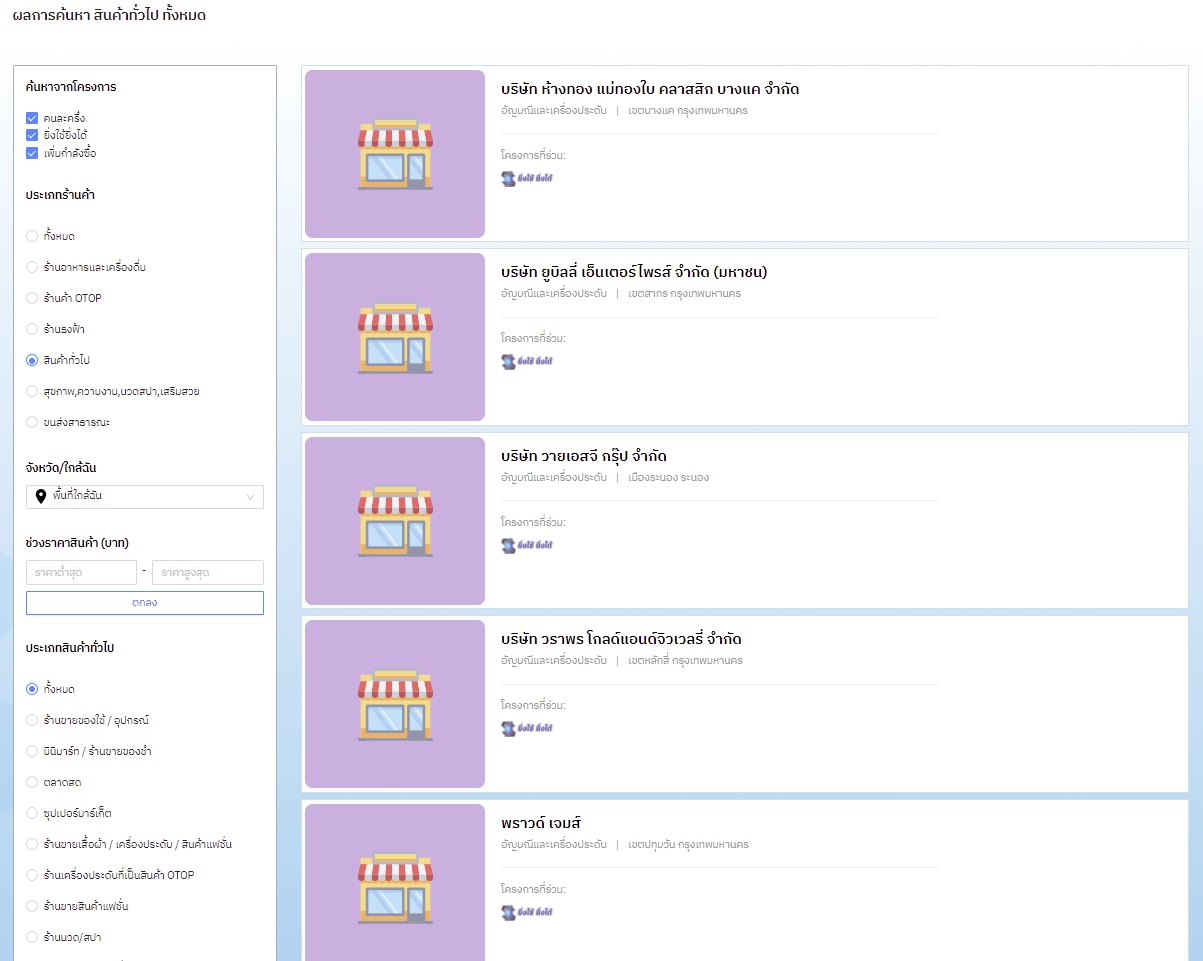Screen dimensions: 1203x961
Task: Click the shop icon for ห้างทอง แม่ทองใบ
Action: [x=395, y=154]
